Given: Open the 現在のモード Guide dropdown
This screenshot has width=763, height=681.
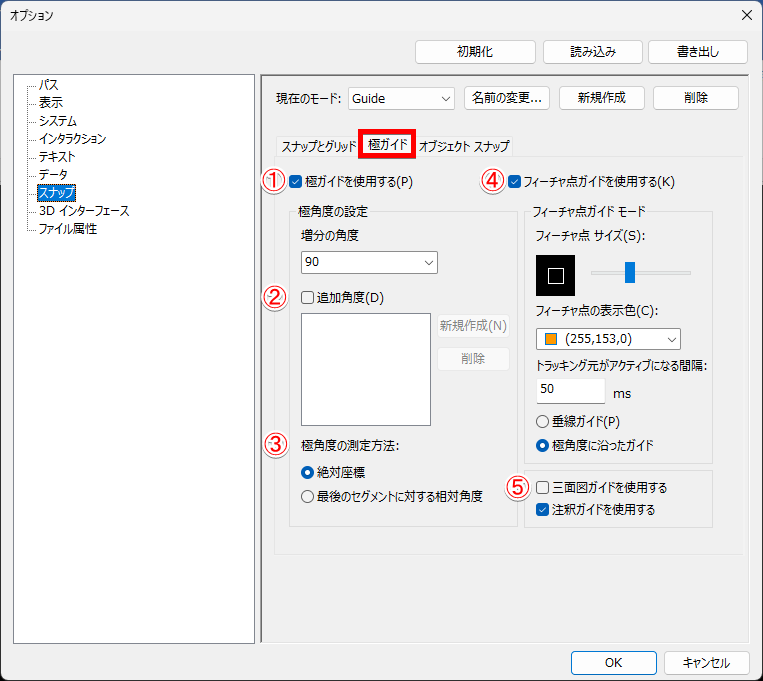Looking at the screenshot, I should click(401, 99).
